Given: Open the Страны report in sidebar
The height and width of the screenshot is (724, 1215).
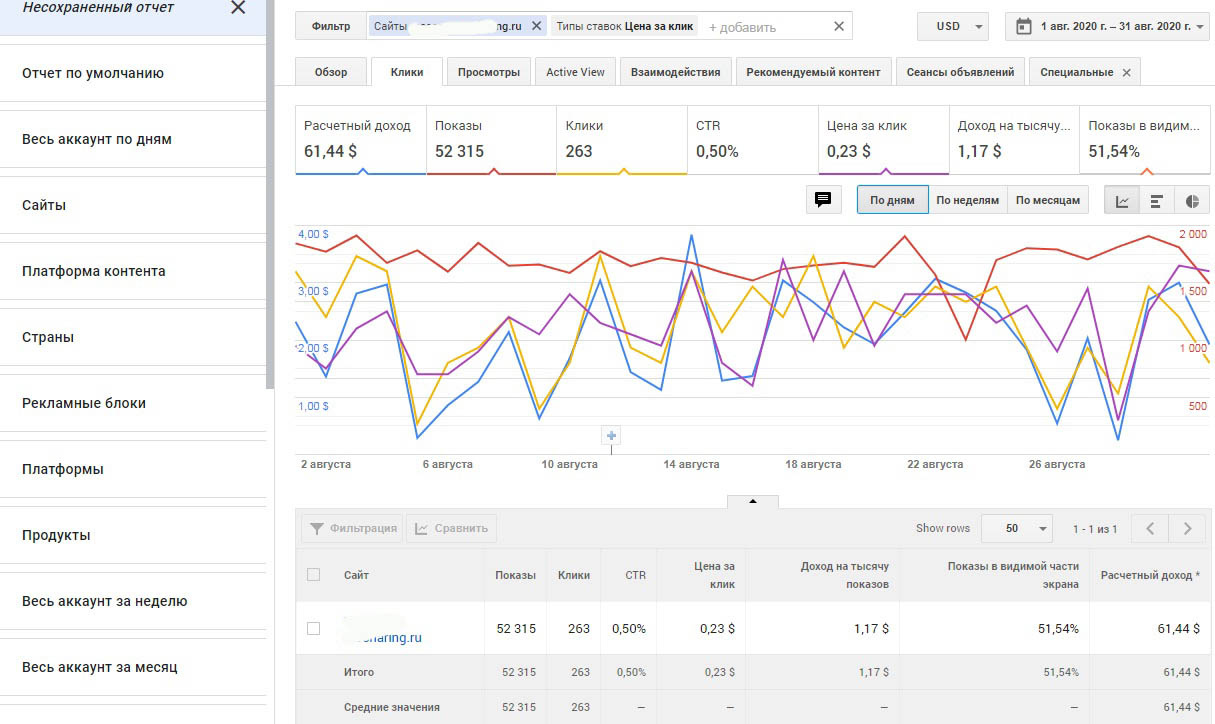Looking at the screenshot, I should pyautogui.click(x=48, y=337).
